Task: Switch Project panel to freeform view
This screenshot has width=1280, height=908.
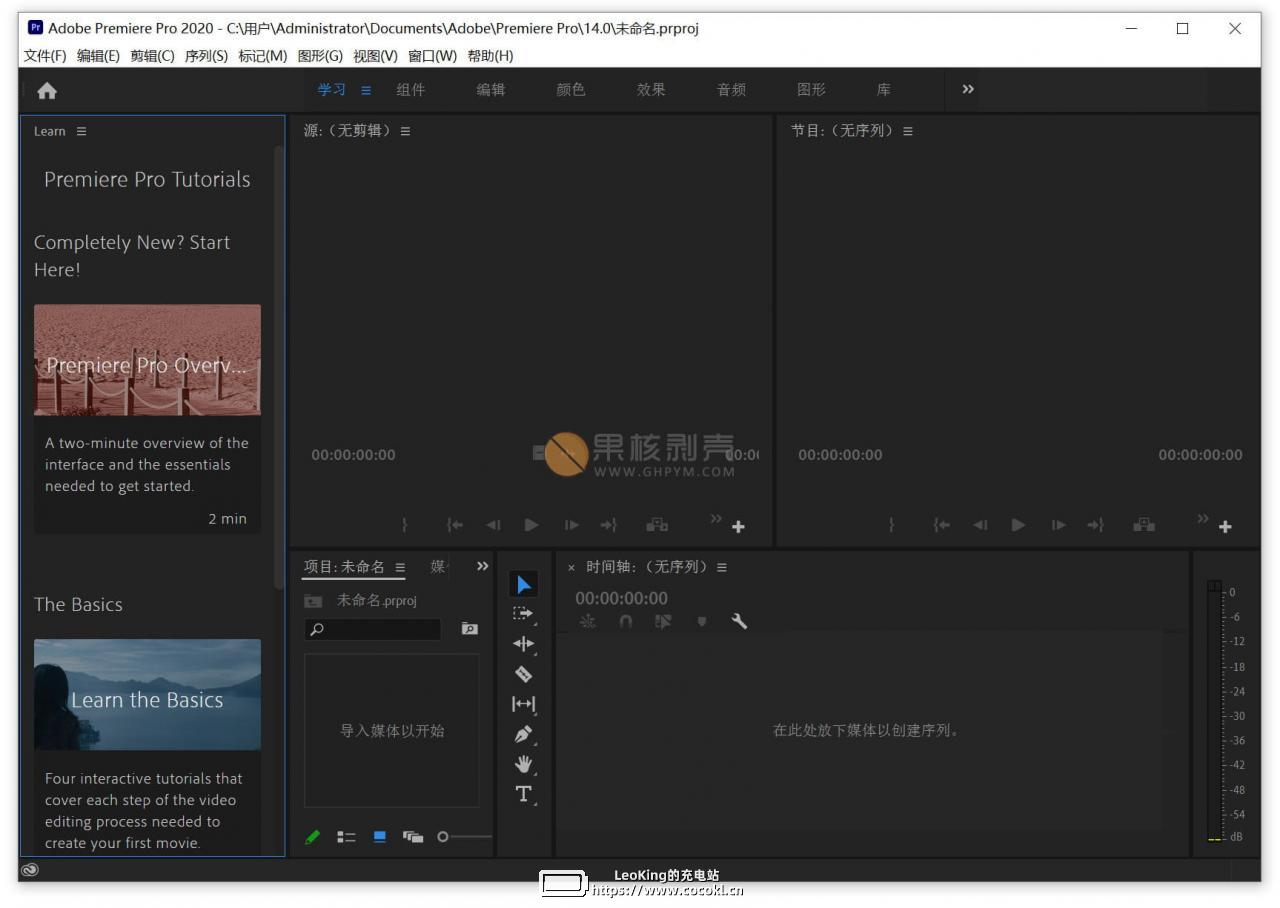Action: coord(413,837)
